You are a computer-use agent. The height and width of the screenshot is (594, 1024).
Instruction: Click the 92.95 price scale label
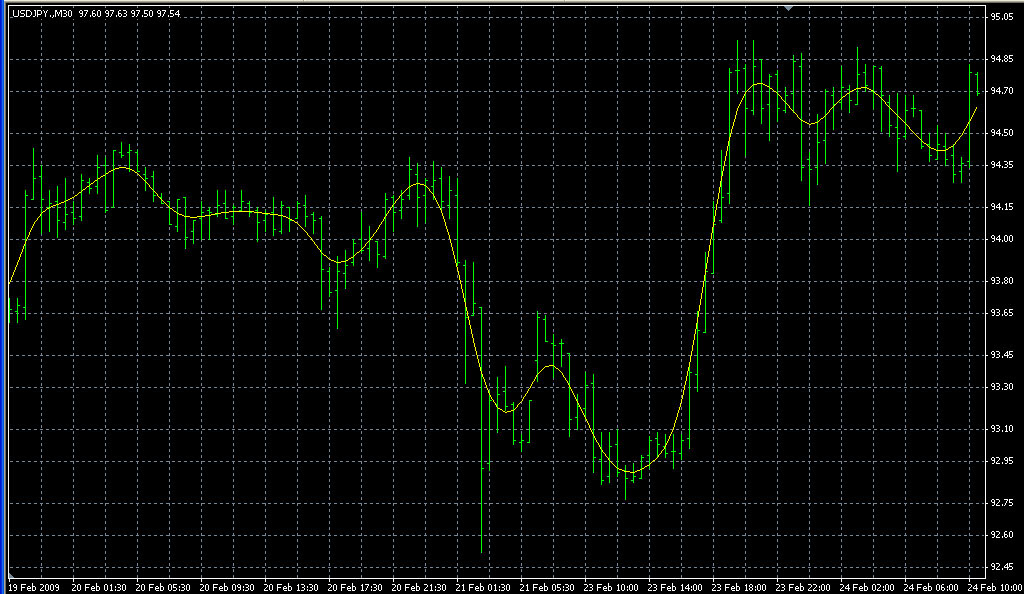[1002, 461]
